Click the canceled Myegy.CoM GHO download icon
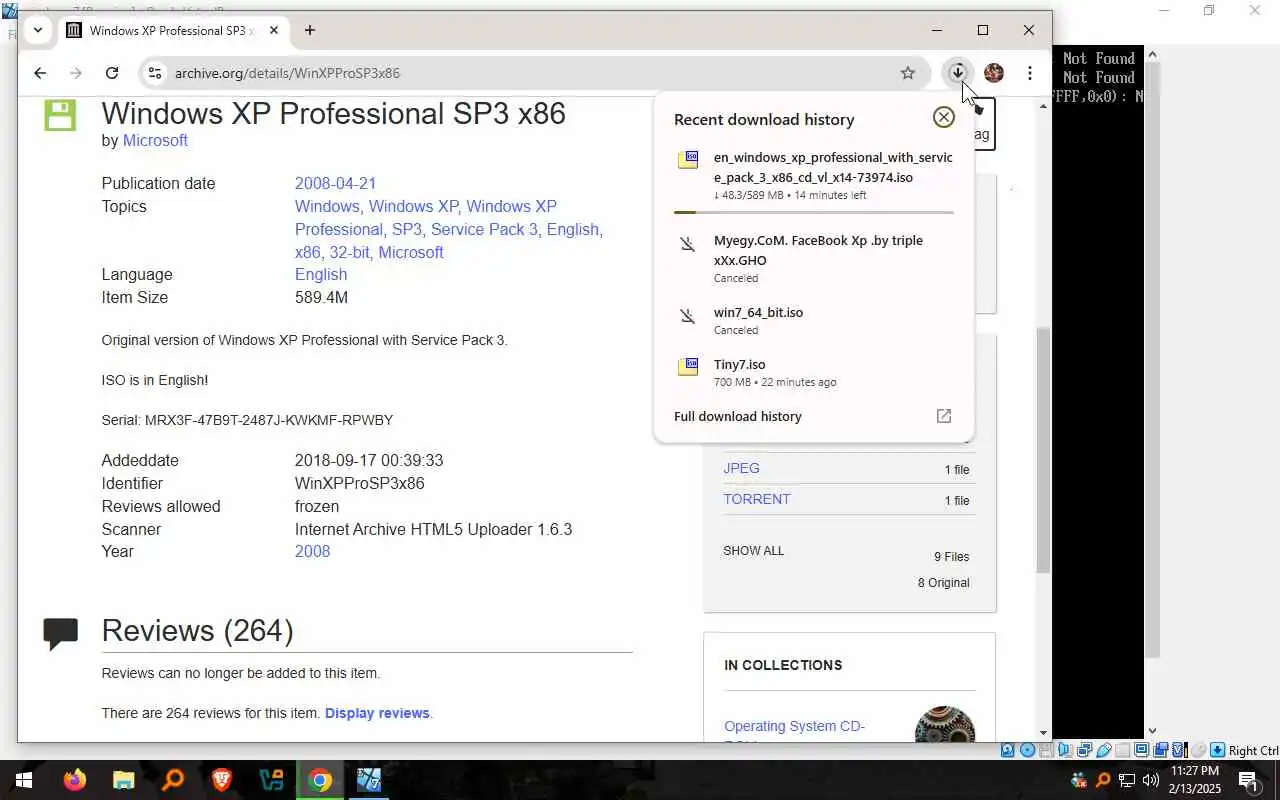Screen dimensions: 1280x800 pyautogui.click(x=688, y=244)
